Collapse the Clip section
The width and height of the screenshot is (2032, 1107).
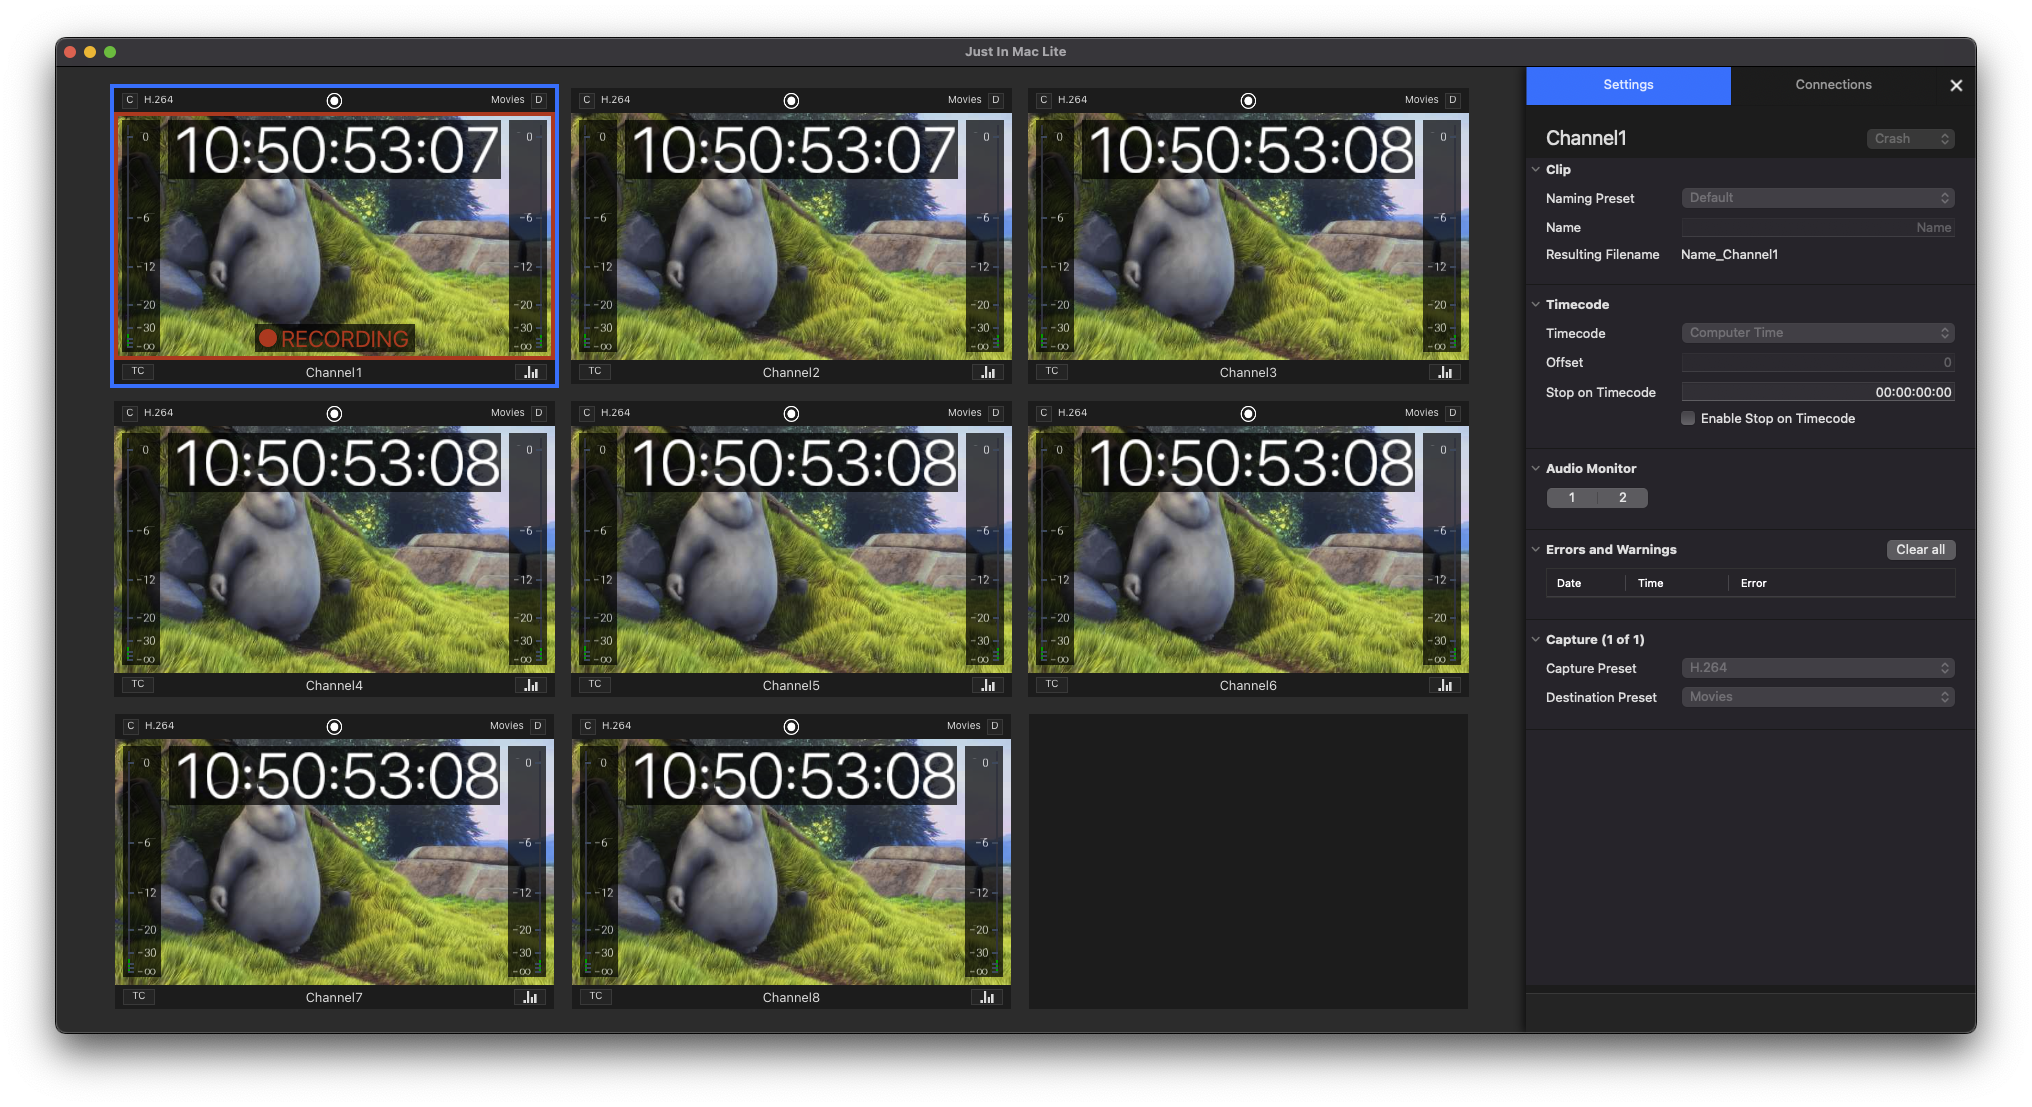pyautogui.click(x=1536, y=170)
